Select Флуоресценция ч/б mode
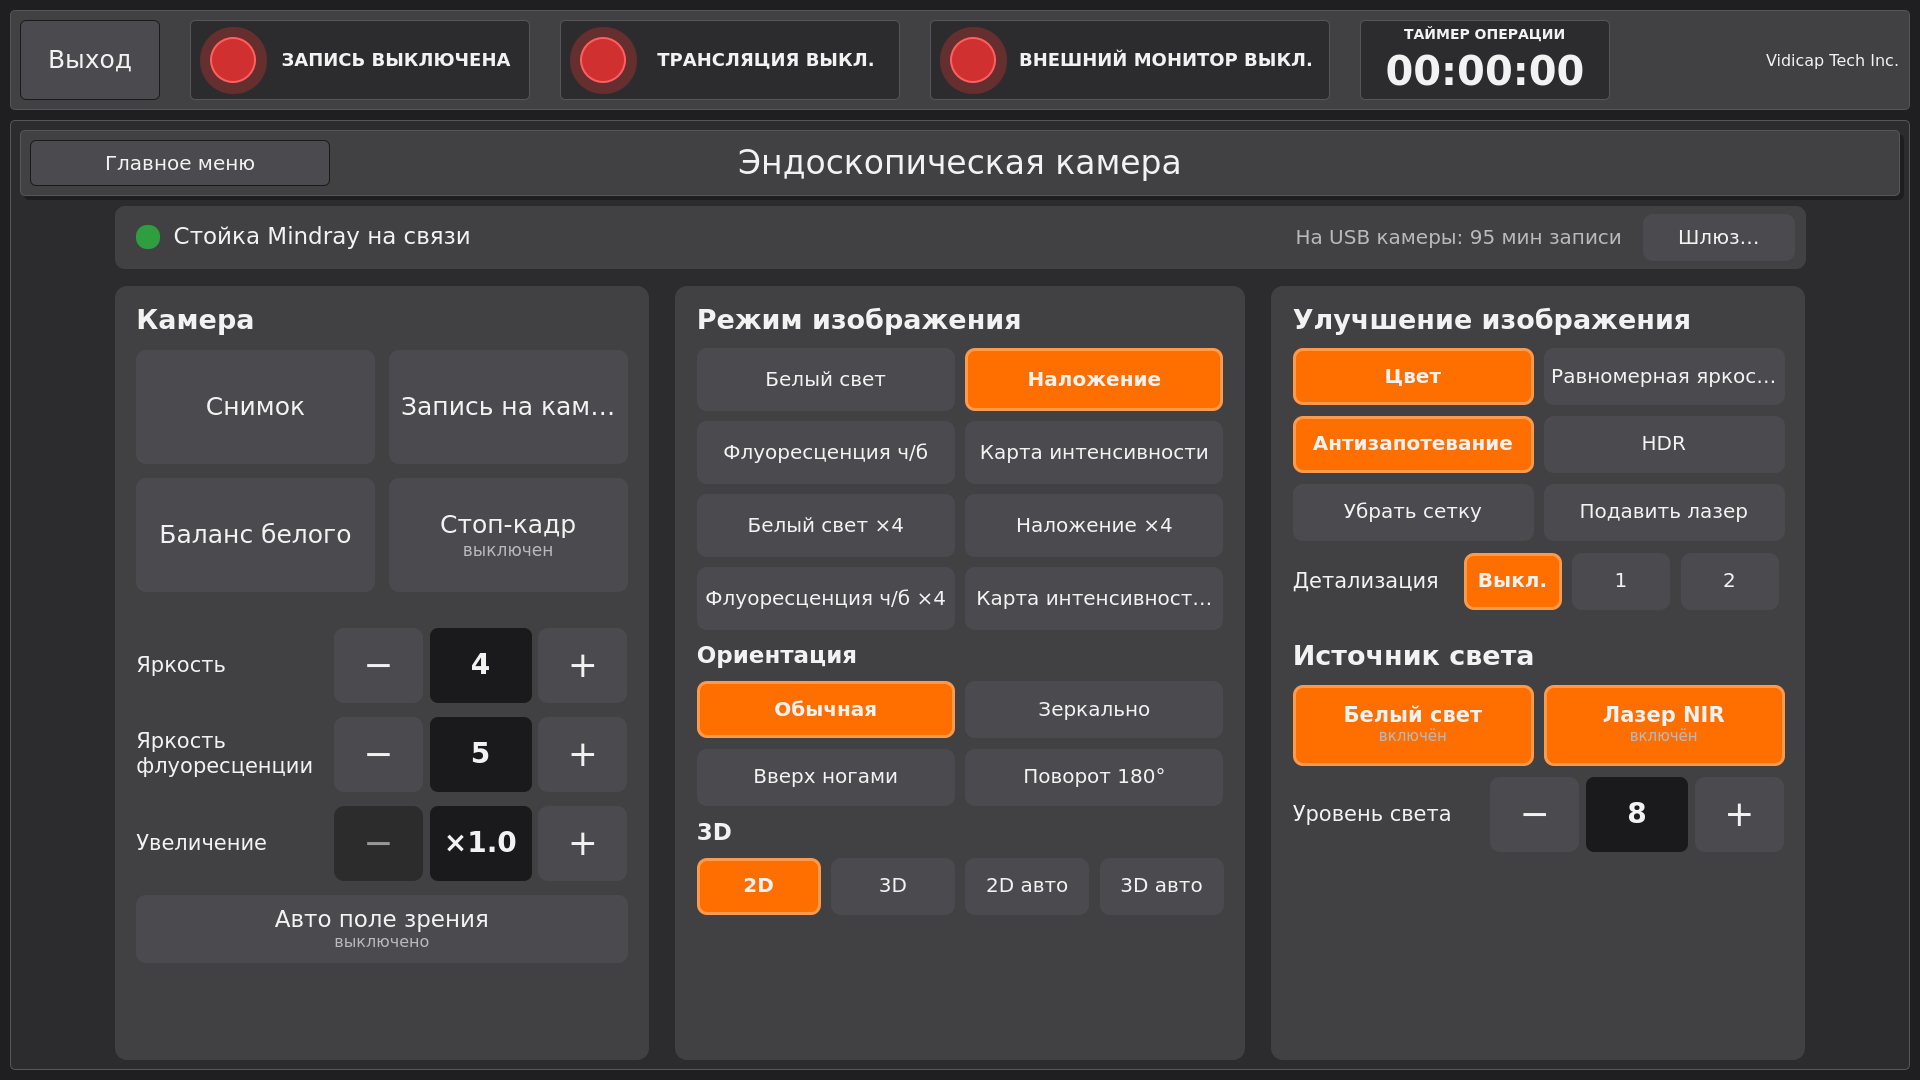The image size is (1920, 1080). (x=825, y=453)
